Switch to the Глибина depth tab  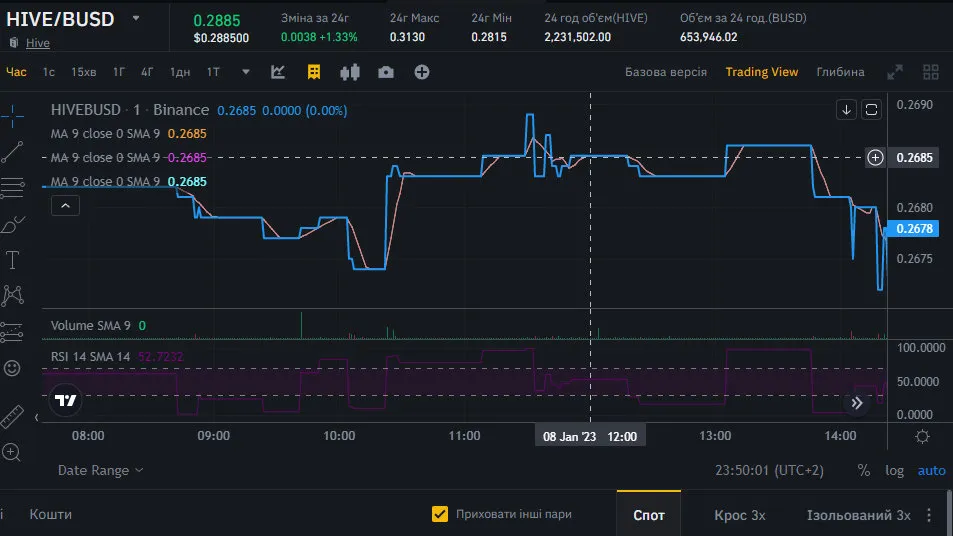pos(840,72)
